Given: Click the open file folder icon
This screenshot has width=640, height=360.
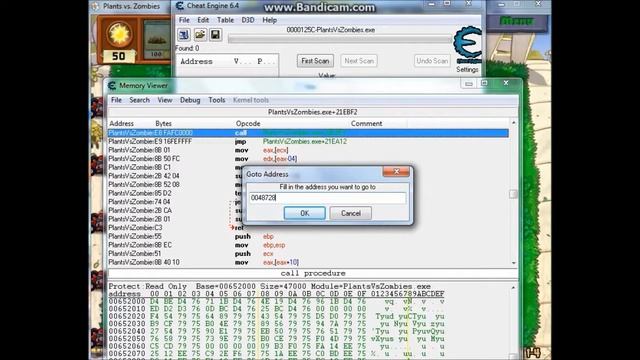Looking at the screenshot, I should 200,35.
